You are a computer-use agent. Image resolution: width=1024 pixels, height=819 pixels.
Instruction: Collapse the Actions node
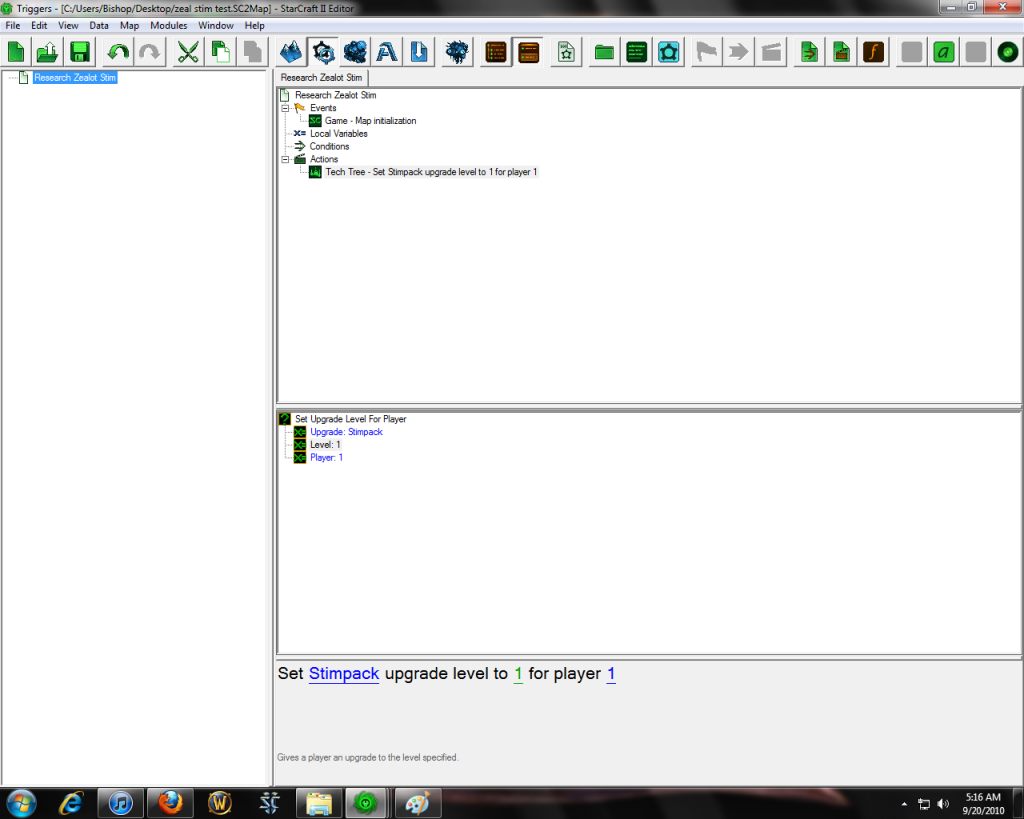click(285, 159)
